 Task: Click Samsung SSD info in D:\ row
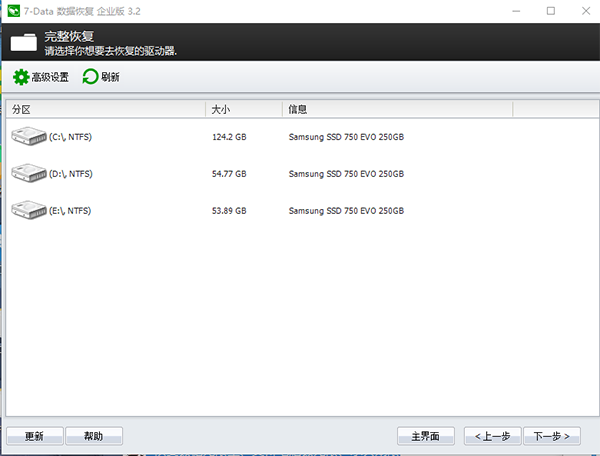(x=346, y=174)
